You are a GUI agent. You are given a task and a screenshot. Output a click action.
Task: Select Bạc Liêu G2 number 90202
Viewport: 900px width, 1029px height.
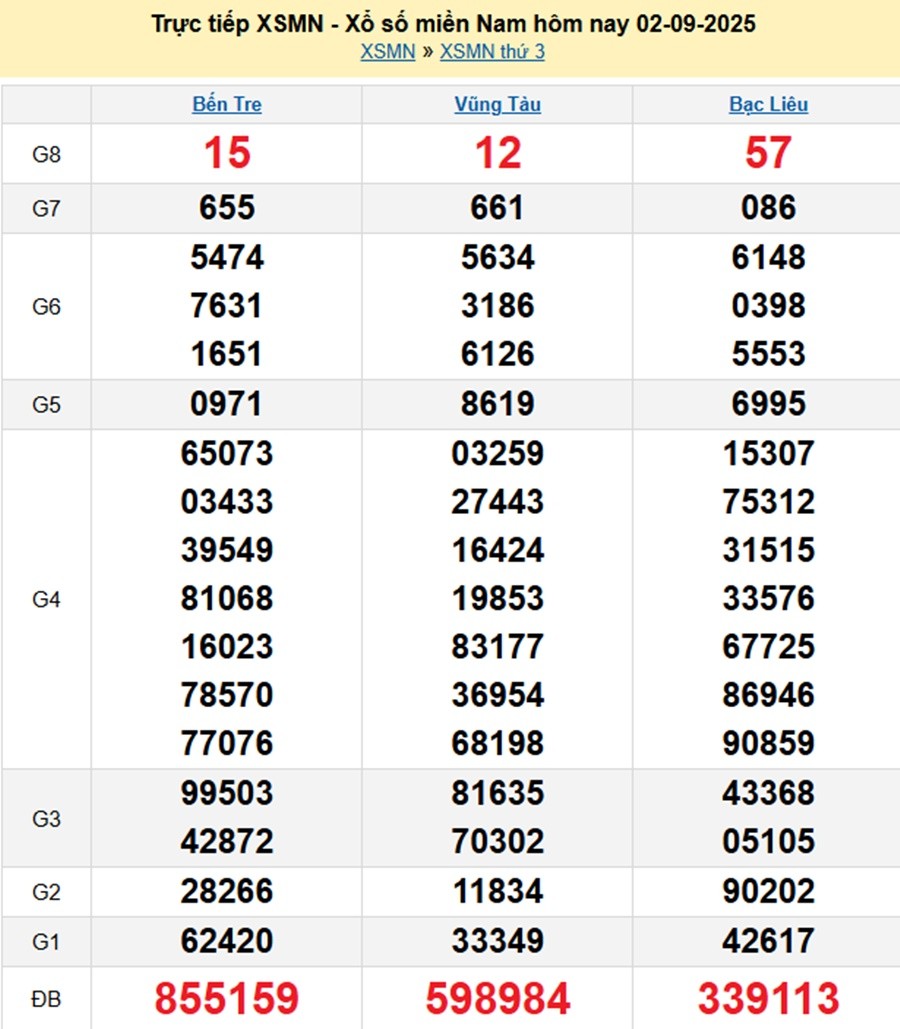pos(768,891)
